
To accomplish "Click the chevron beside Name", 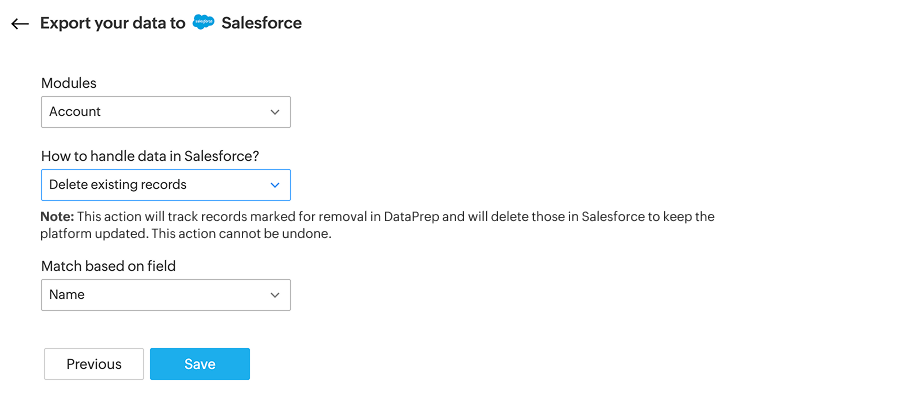I will tap(275, 295).
